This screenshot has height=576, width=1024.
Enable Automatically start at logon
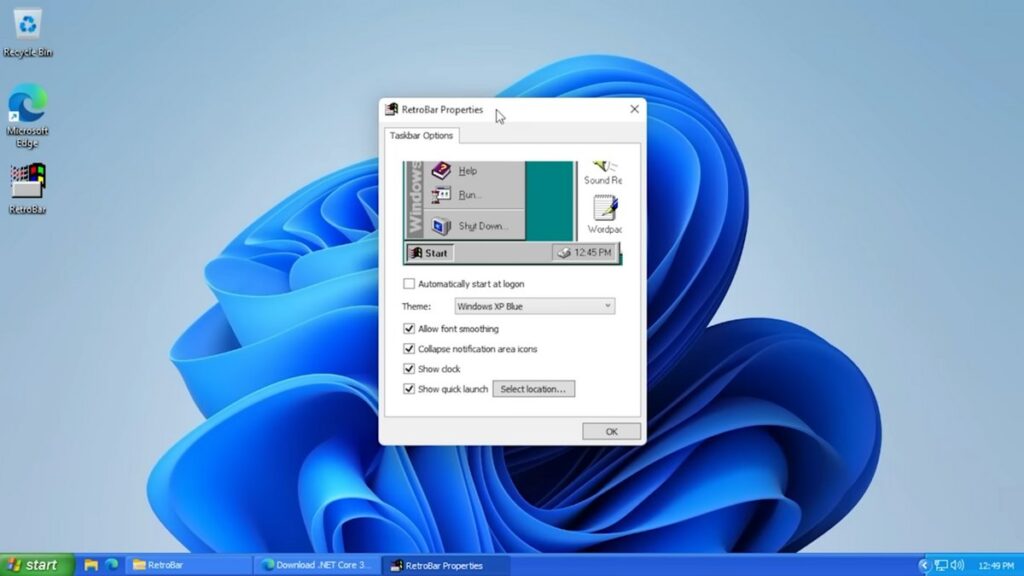point(409,283)
